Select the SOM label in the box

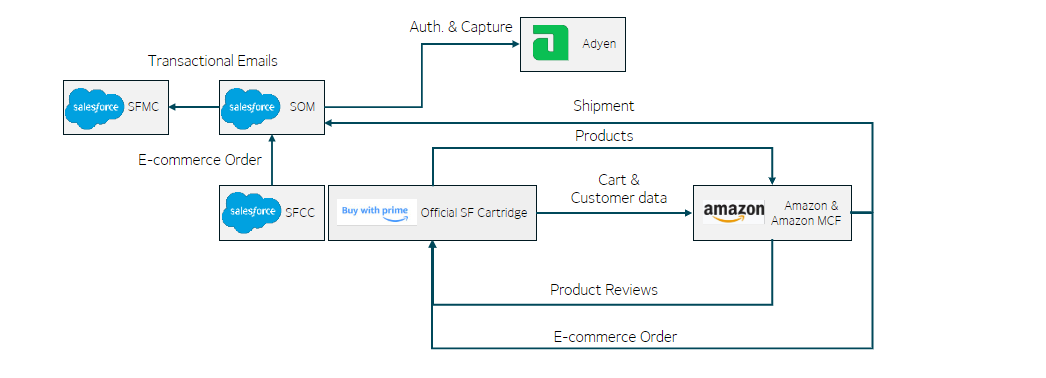coord(302,107)
